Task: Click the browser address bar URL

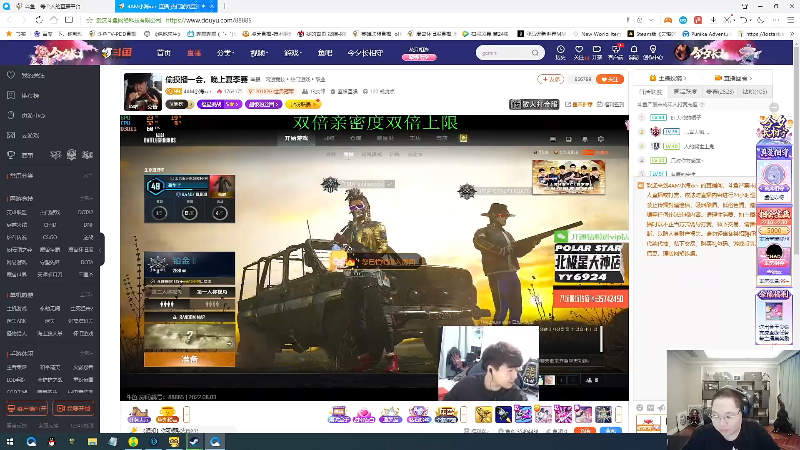Action: 208,20
